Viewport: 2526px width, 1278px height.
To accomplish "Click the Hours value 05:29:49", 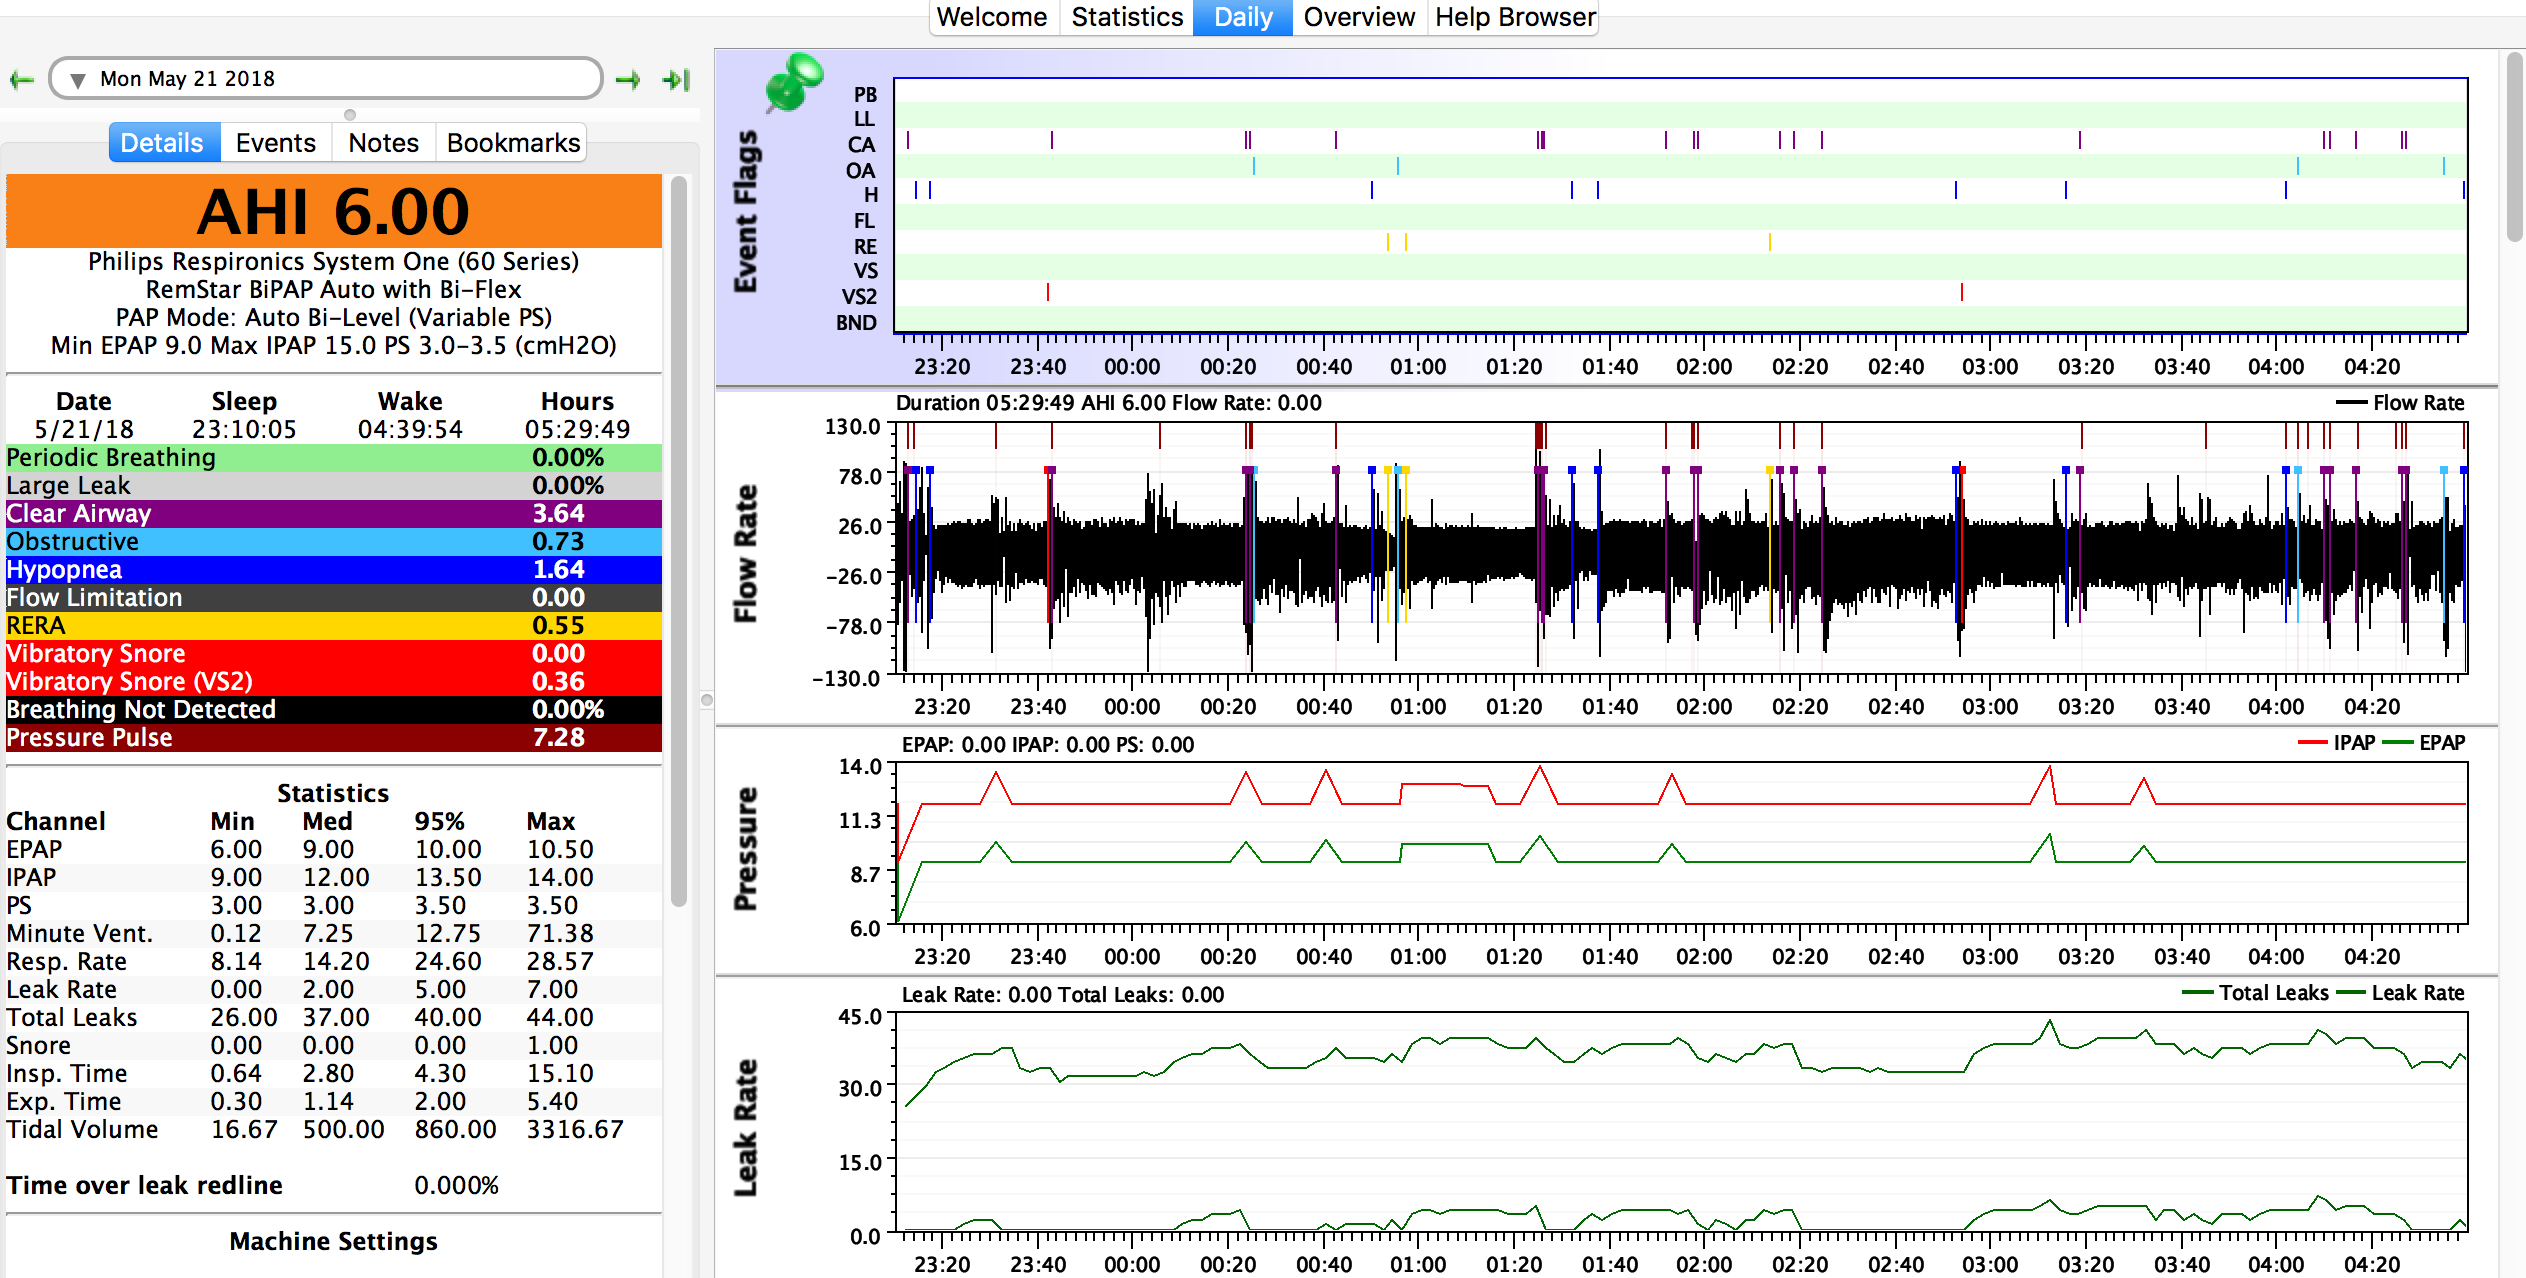I will pos(577,430).
